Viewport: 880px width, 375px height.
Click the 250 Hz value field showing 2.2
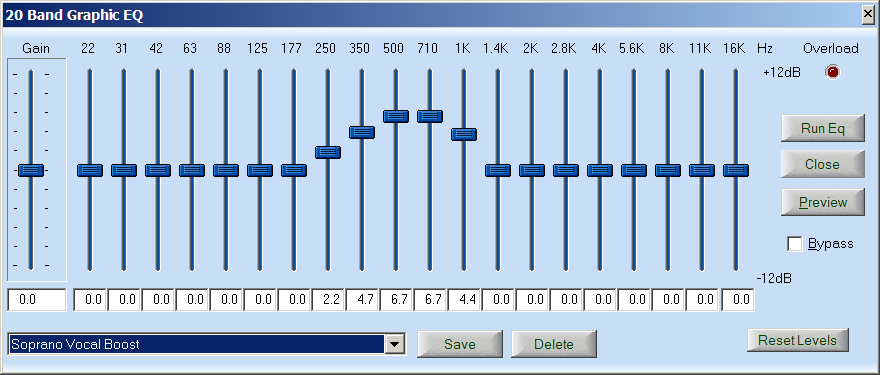328,300
